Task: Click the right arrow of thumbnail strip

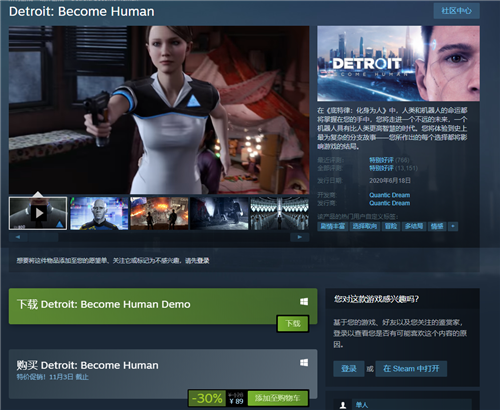Action: click(299, 237)
